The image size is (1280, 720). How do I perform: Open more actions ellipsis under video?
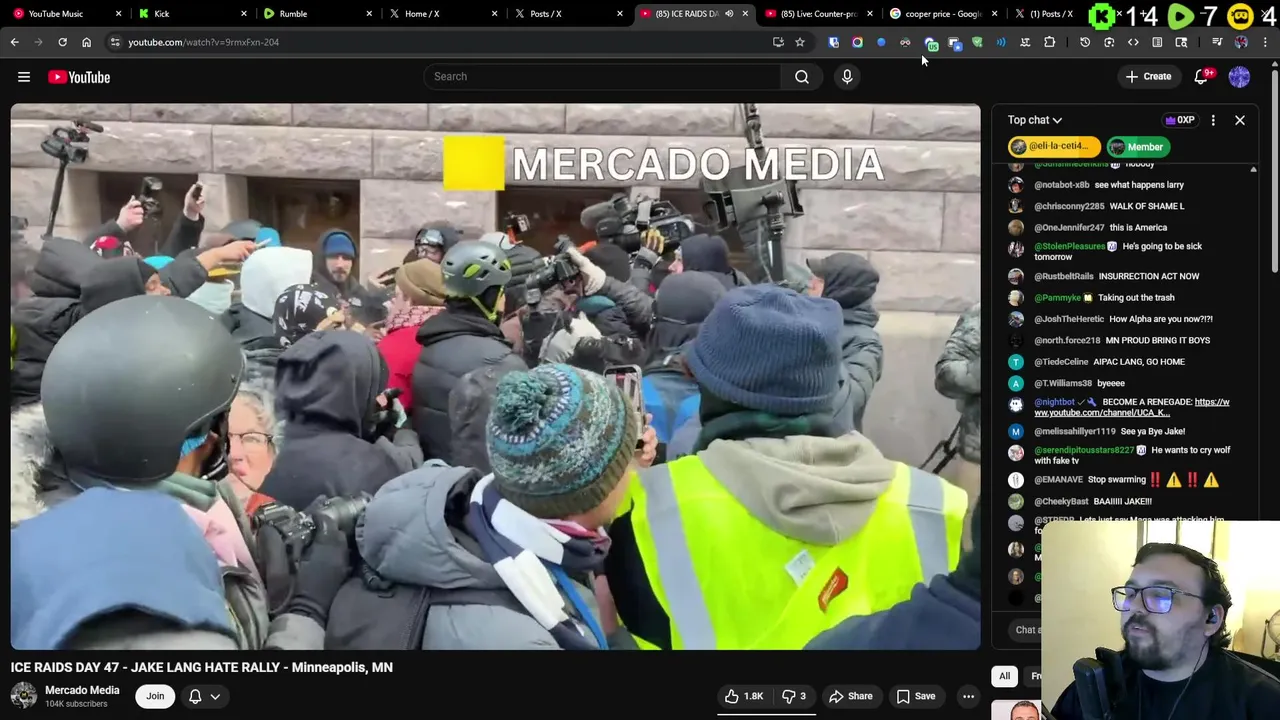pyautogui.click(x=968, y=696)
